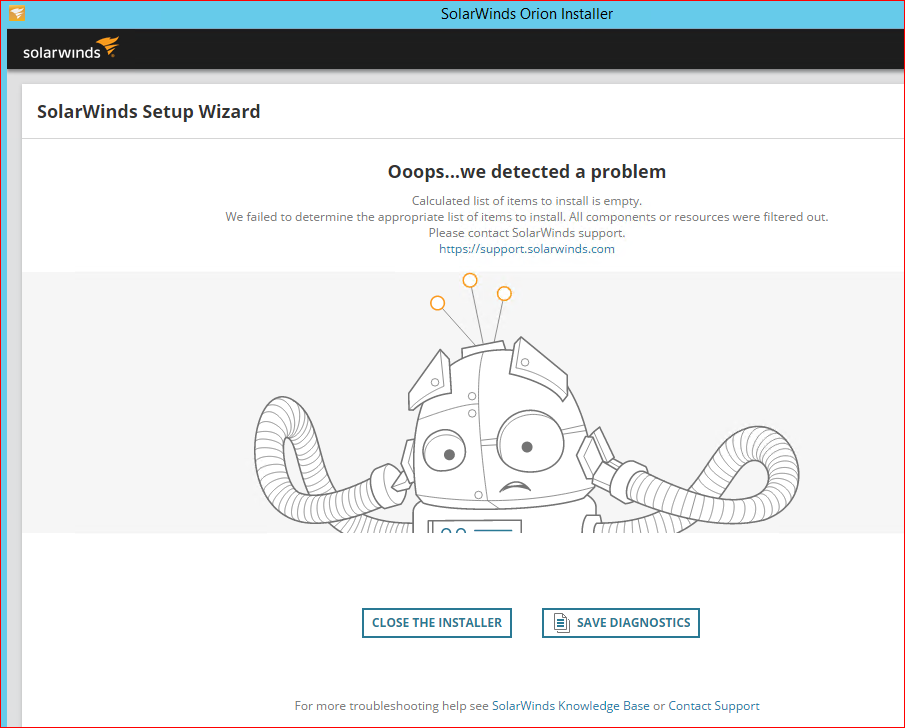Click the confused robot illustration
The width and height of the screenshot is (905, 728).
click(526, 403)
